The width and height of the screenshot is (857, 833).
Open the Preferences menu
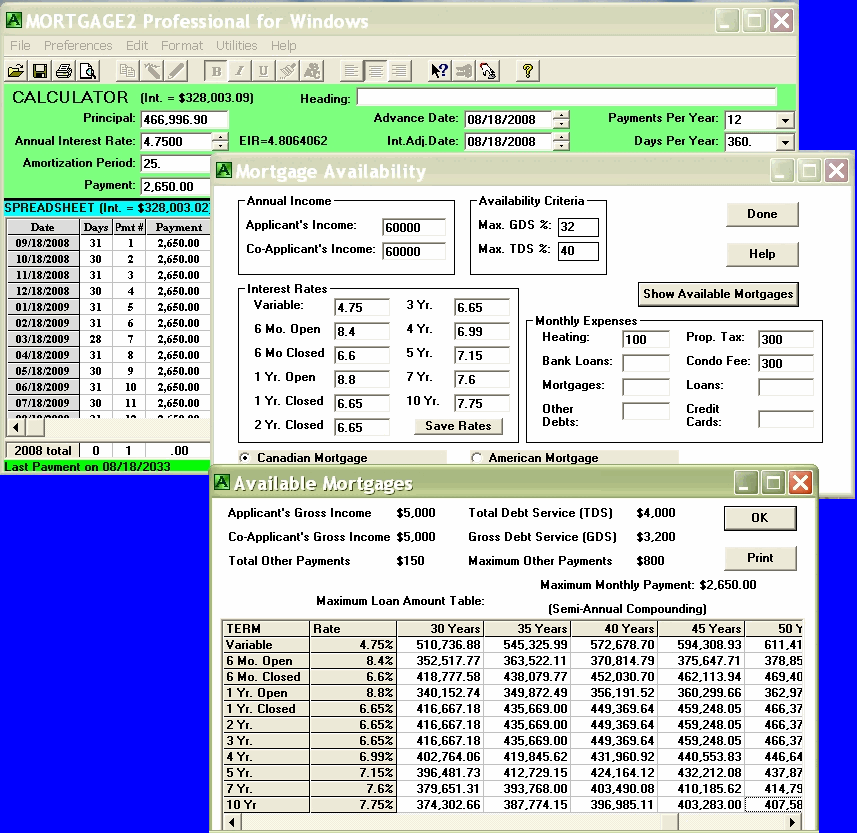coord(78,46)
